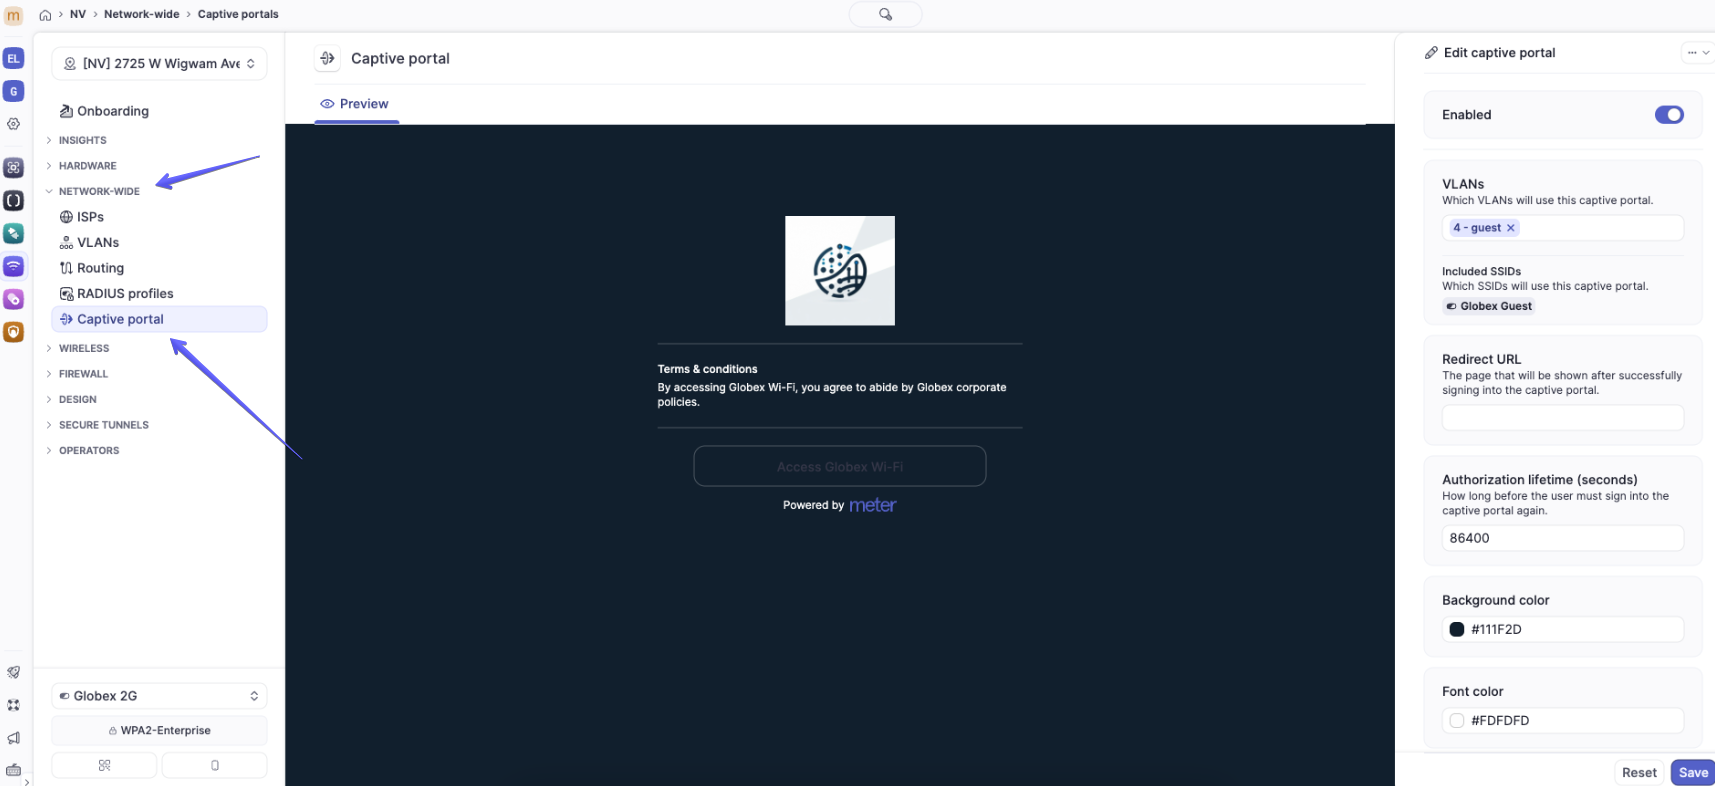Click the WPA2-Enterprise button
This screenshot has height=786, width=1715.
[159, 731]
